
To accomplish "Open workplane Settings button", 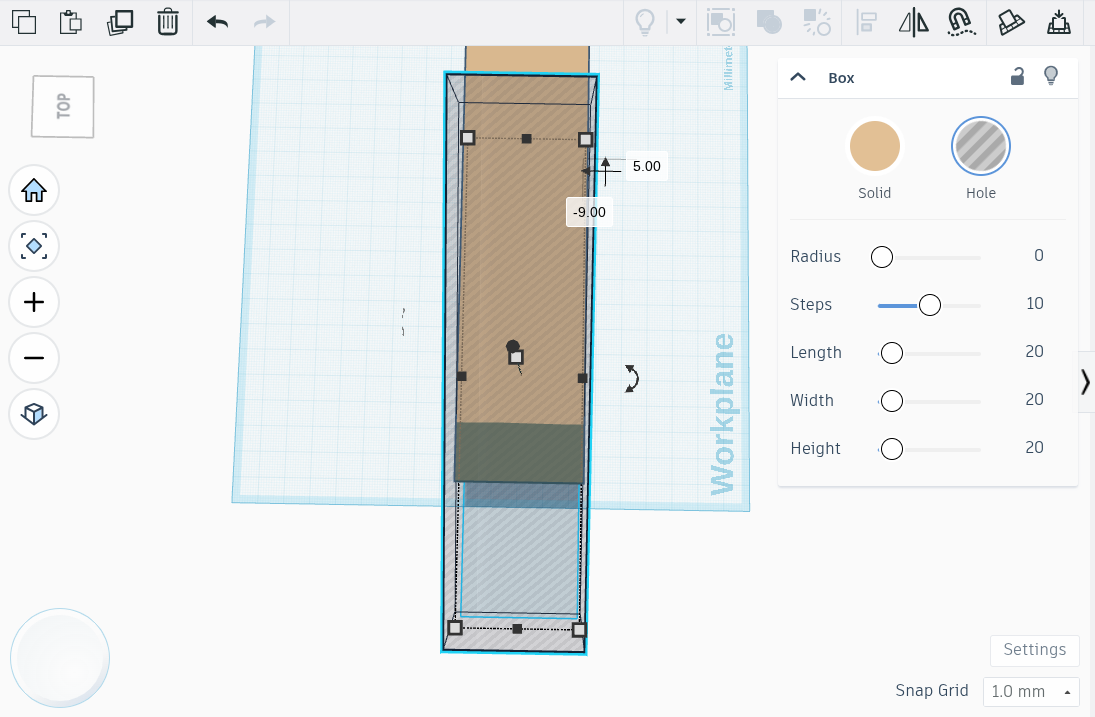I will (1034, 650).
